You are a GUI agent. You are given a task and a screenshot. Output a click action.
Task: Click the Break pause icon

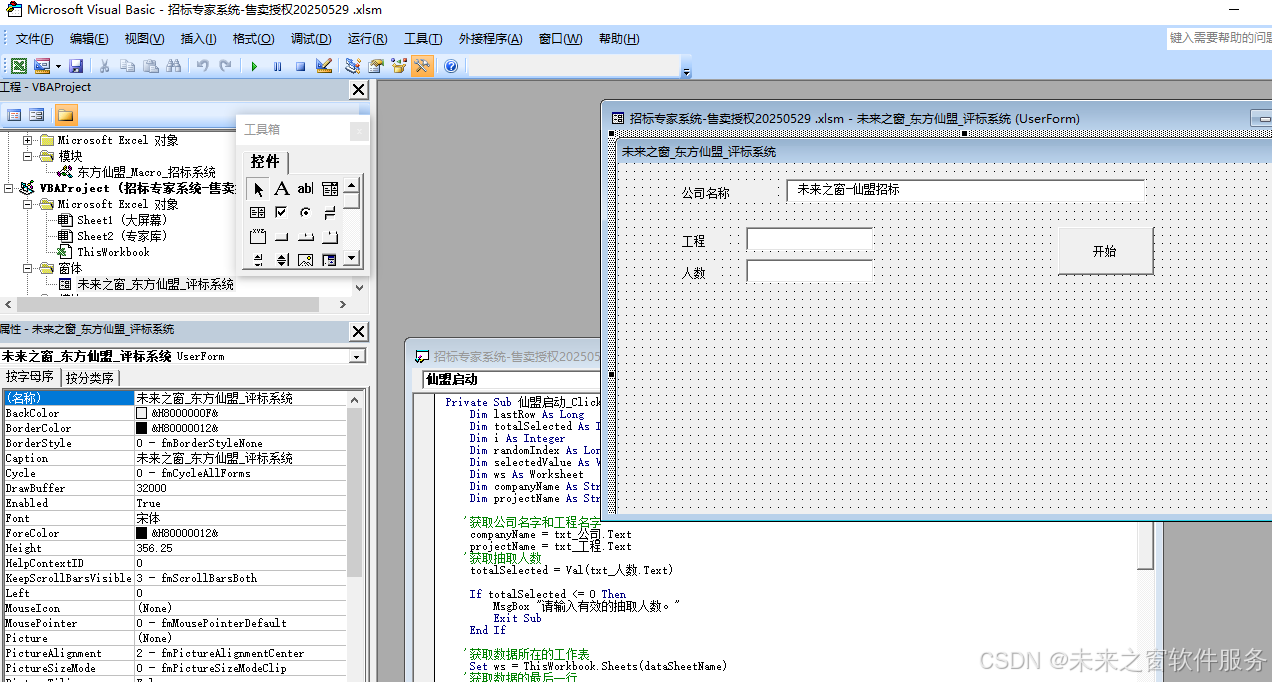tap(277, 66)
